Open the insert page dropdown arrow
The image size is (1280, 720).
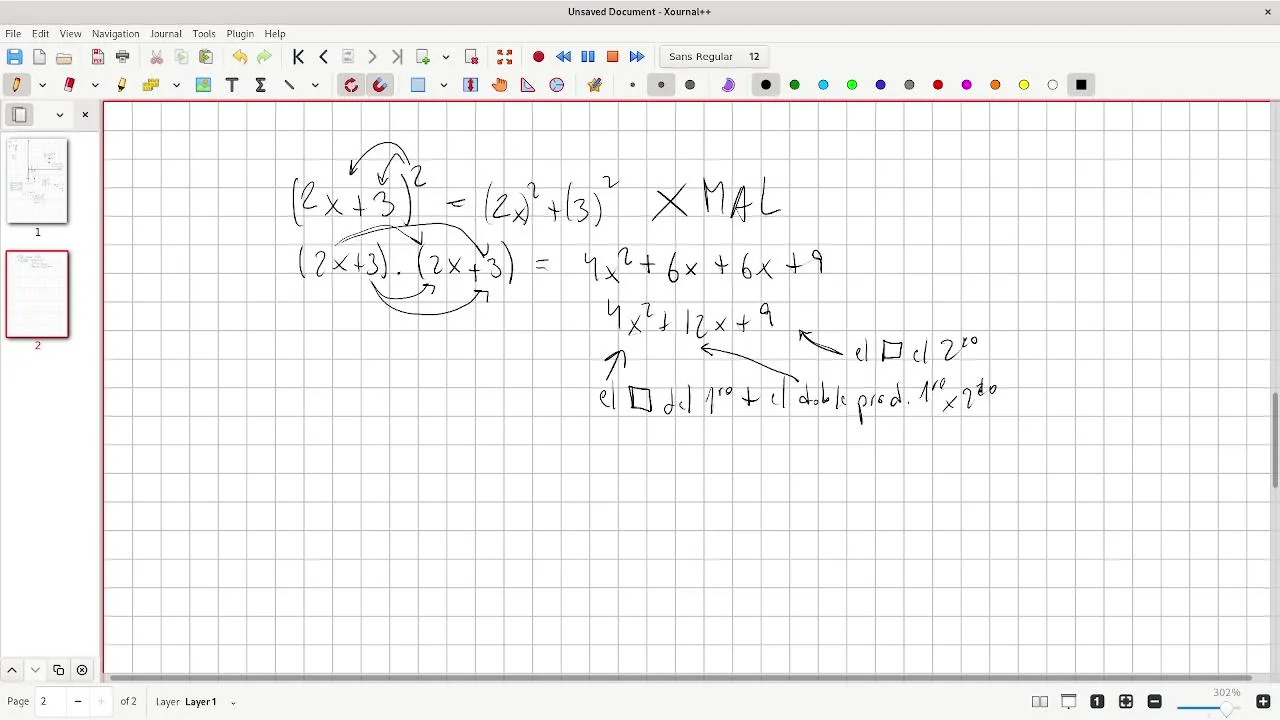point(446,57)
